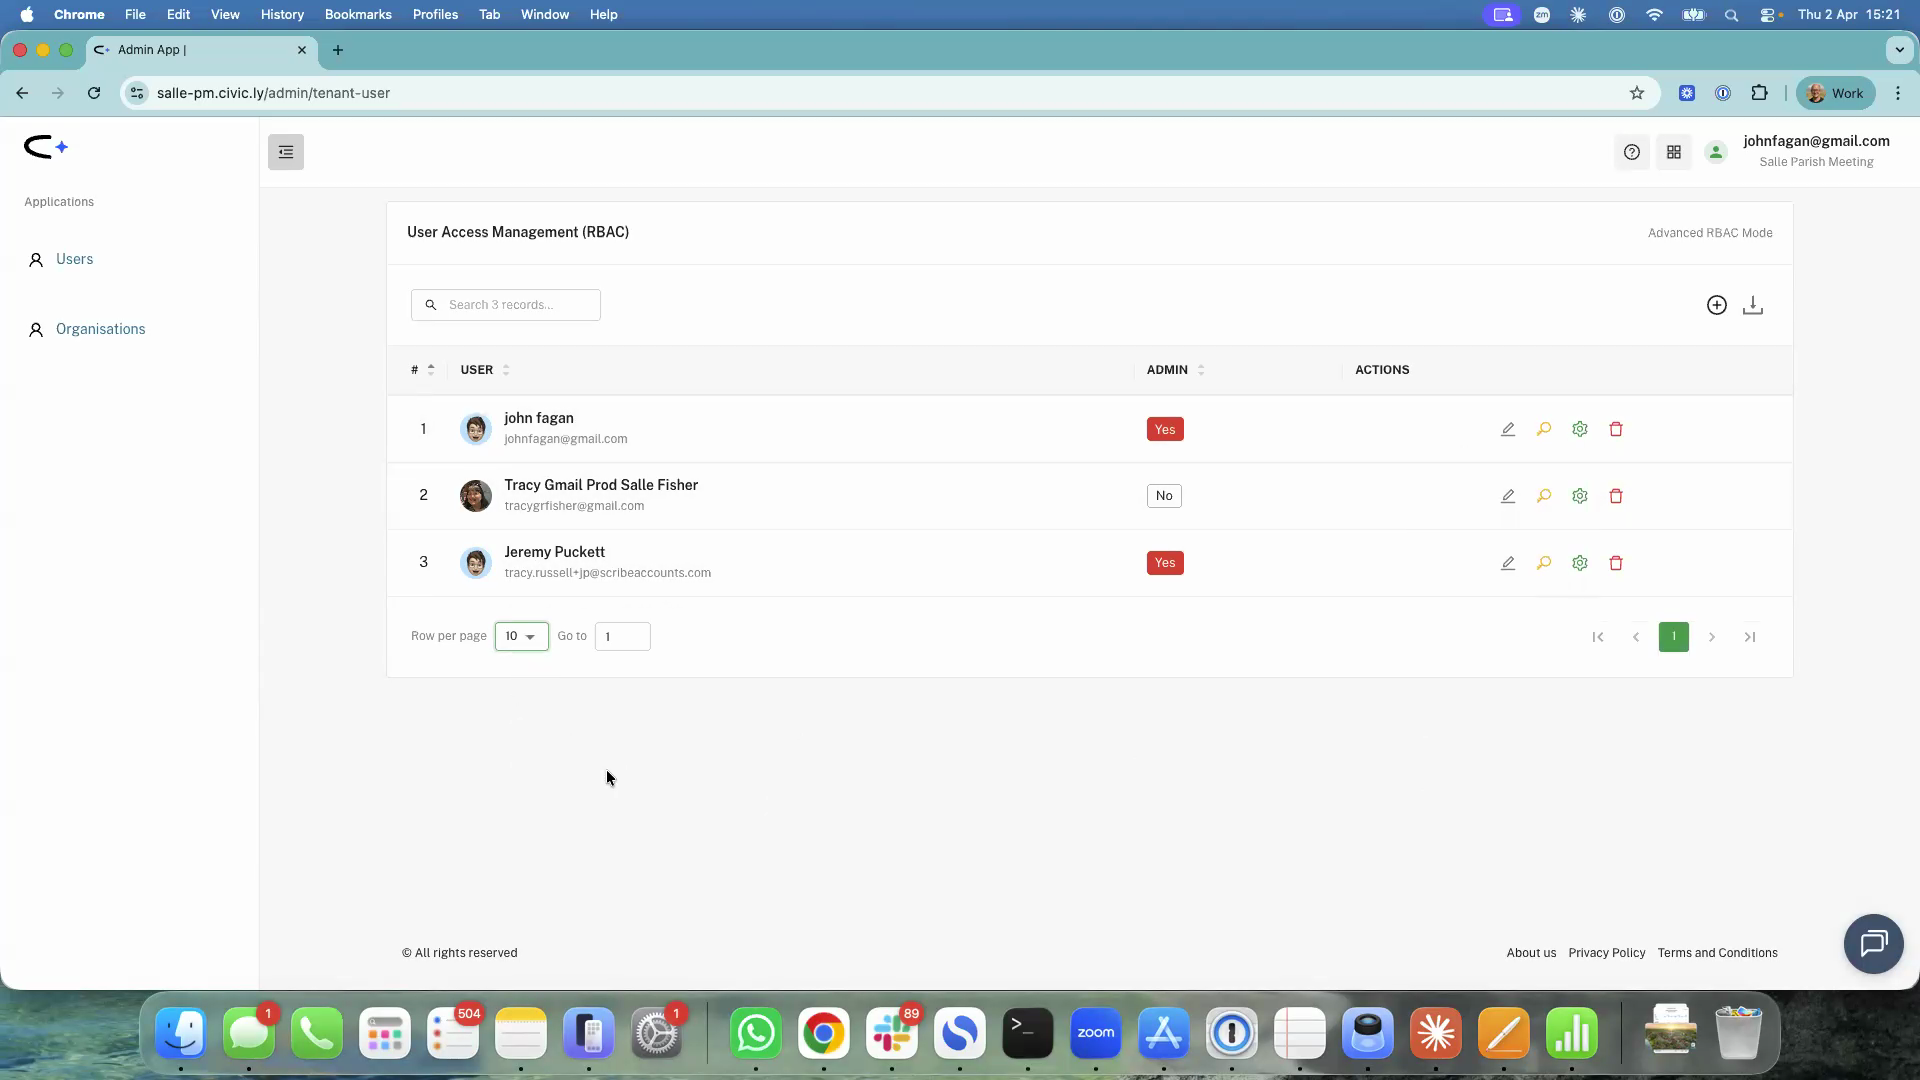1920x1080 pixels.
Task: Enable Advanced RBAC Mode
Action: tap(1710, 232)
